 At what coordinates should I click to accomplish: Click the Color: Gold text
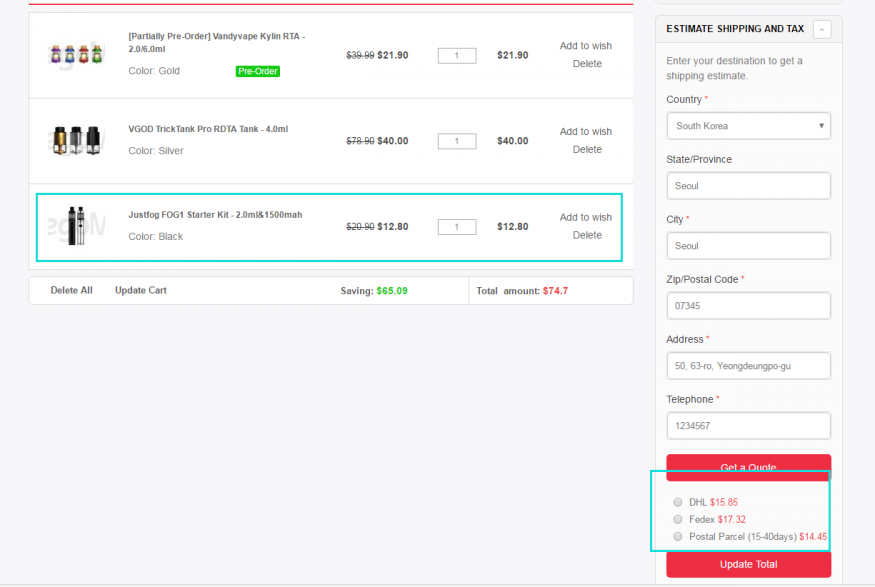click(x=154, y=71)
